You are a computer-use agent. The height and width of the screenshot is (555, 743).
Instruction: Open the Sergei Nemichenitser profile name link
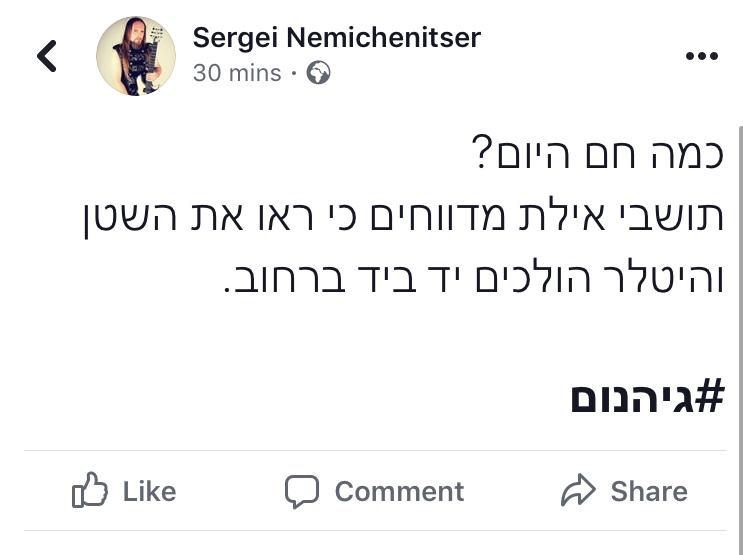click(336, 38)
